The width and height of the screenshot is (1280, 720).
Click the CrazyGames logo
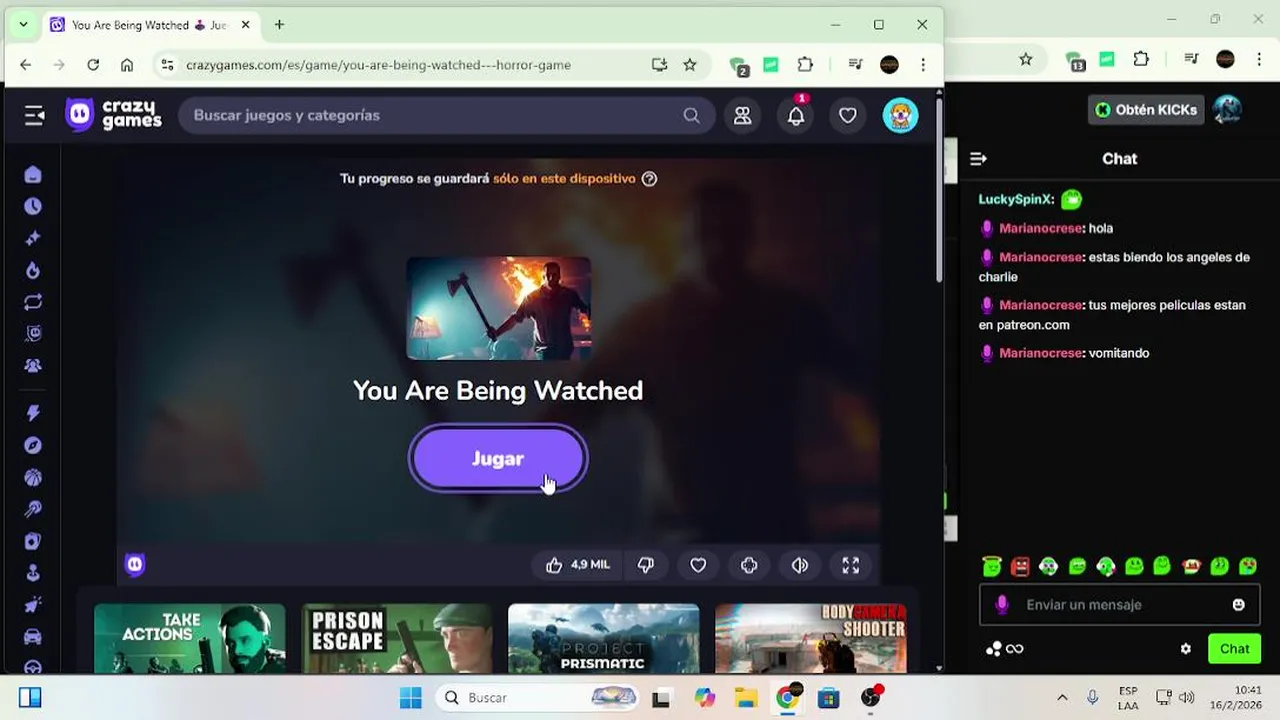click(x=113, y=115)
